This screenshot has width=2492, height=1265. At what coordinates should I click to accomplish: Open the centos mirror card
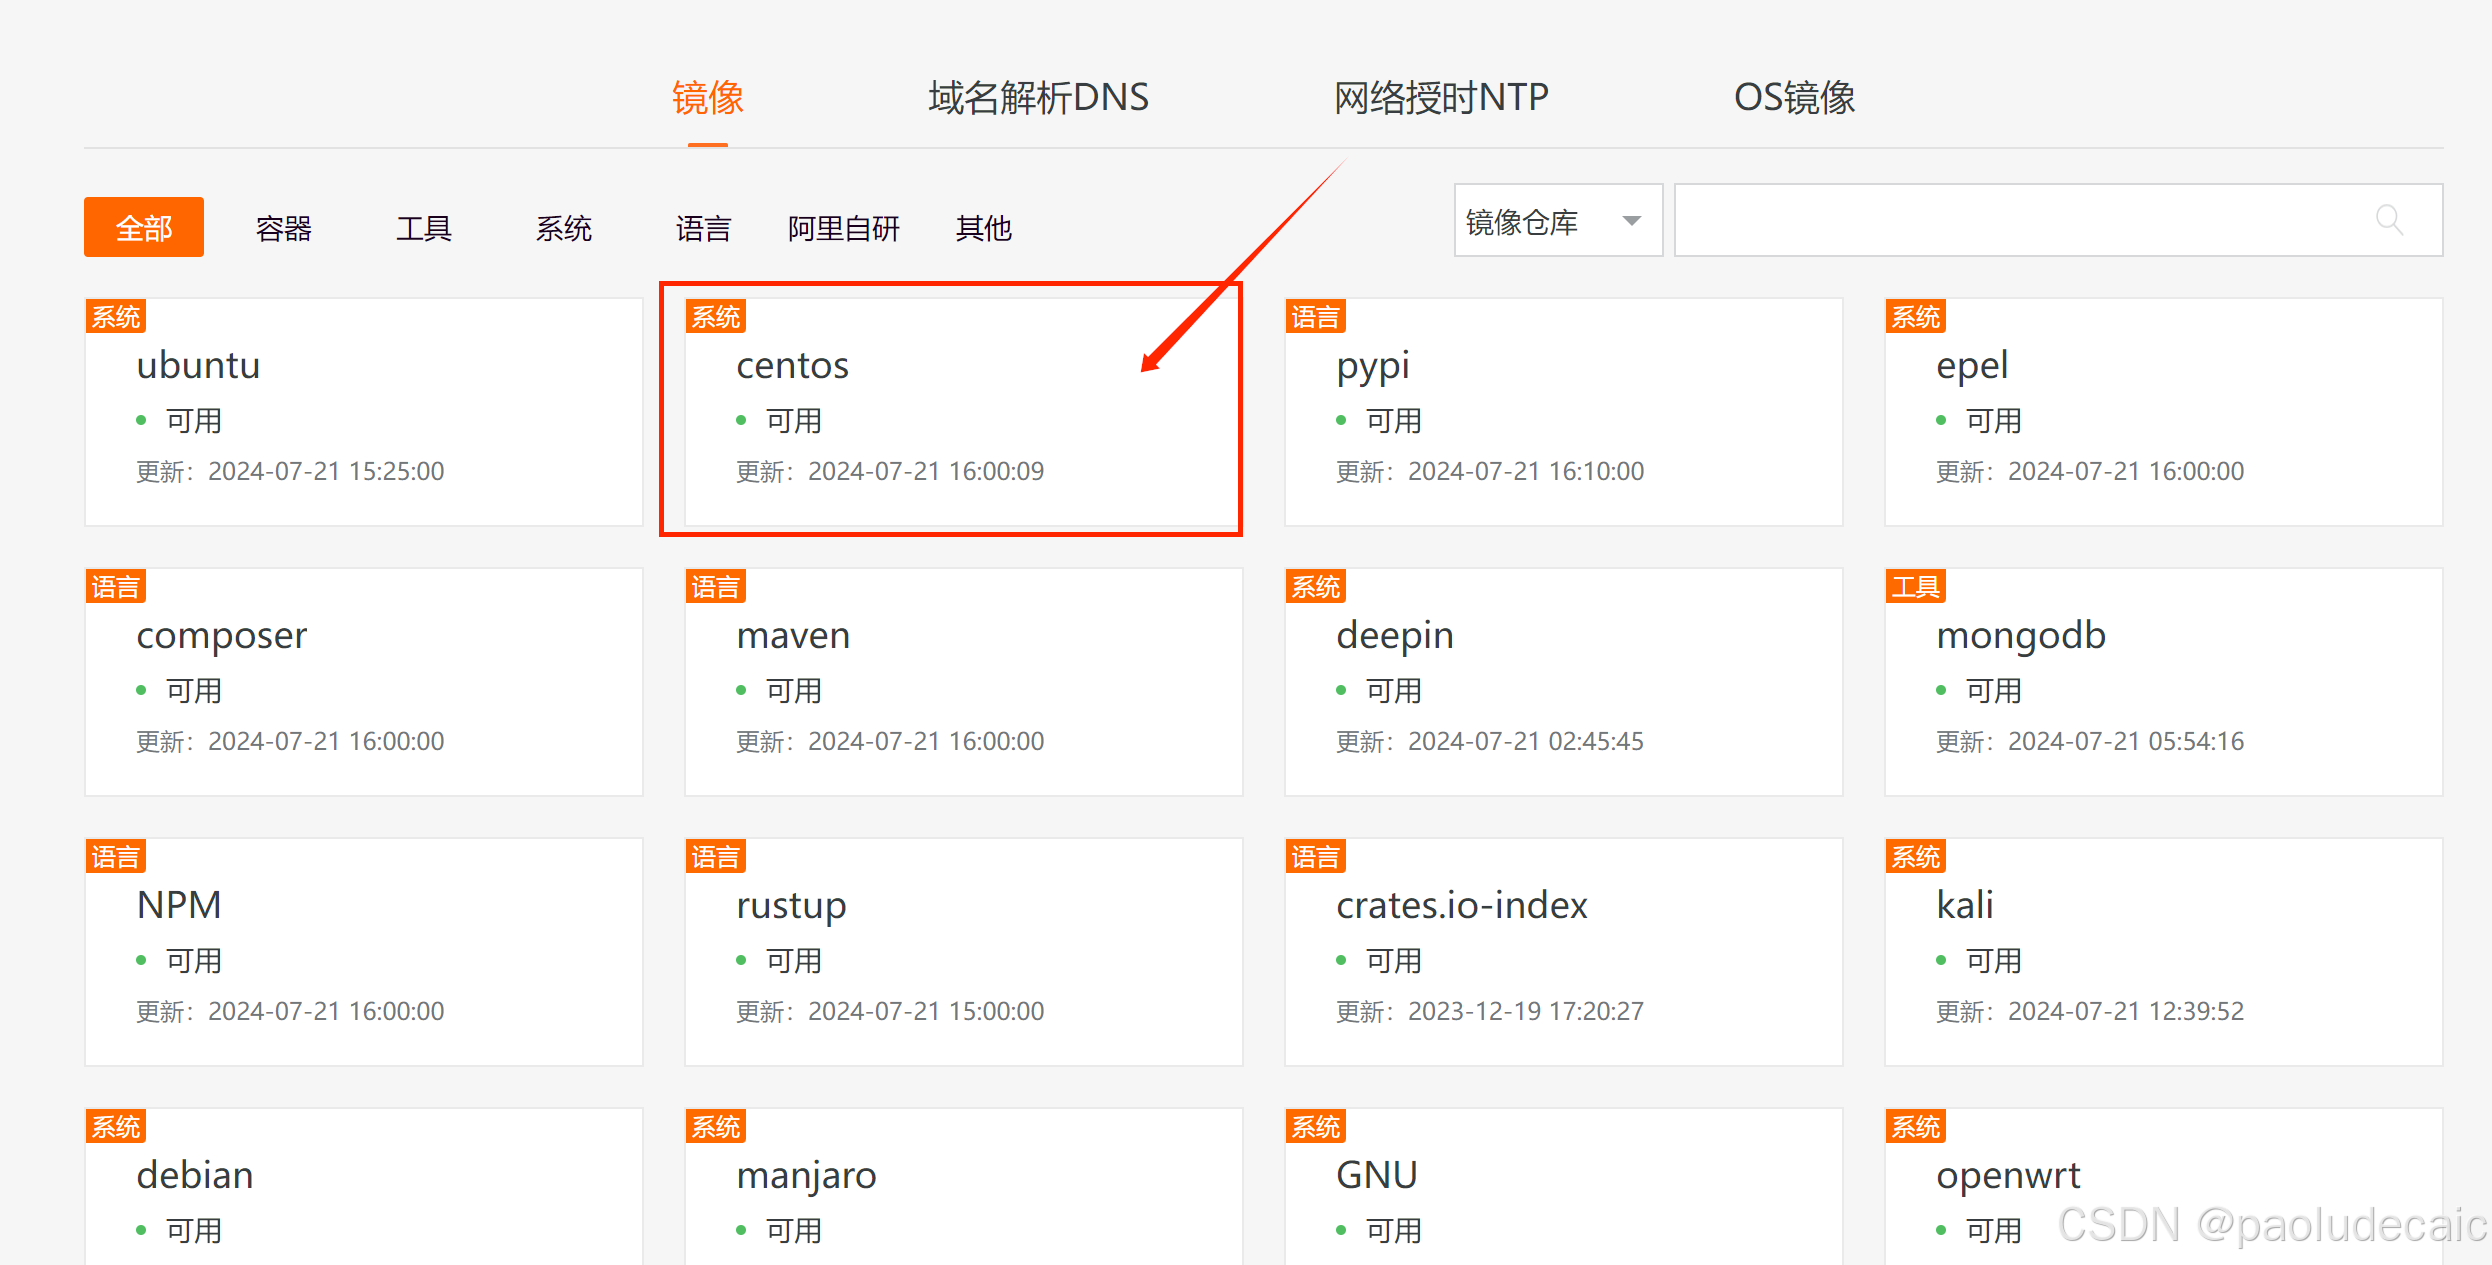[x=964, y=412]
